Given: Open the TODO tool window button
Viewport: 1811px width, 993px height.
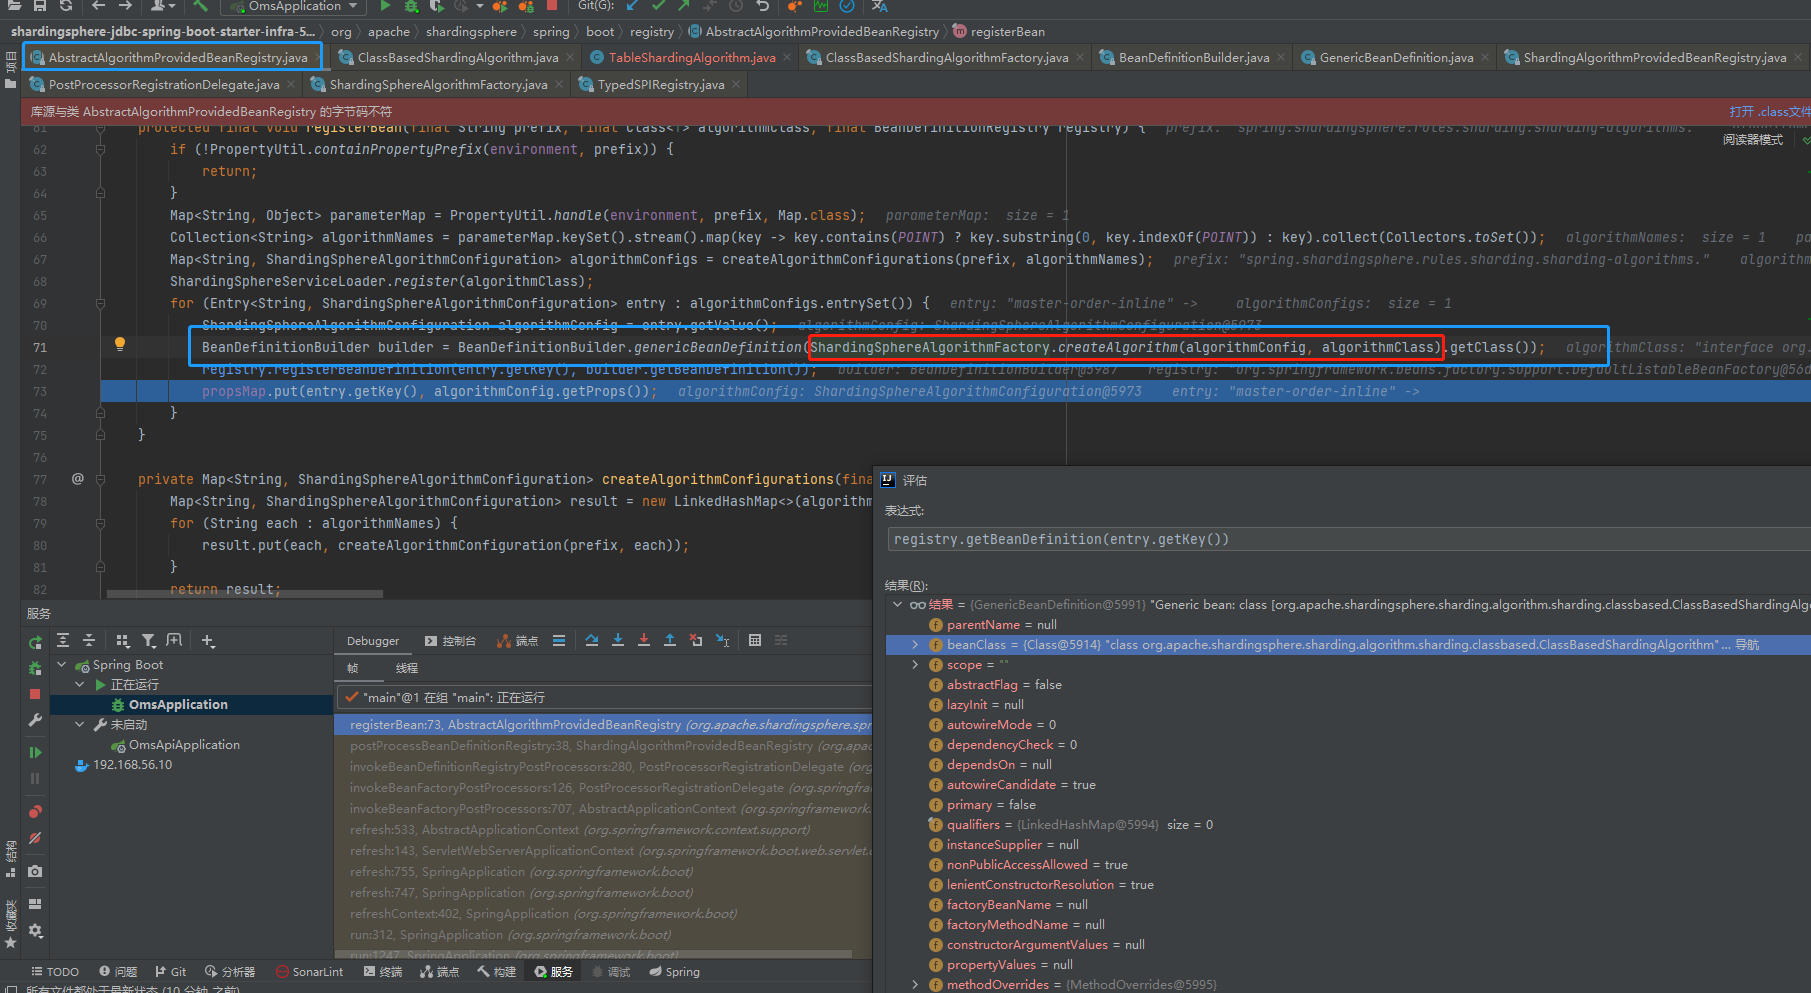Looking at the screenshot, I should coord(55,971).
